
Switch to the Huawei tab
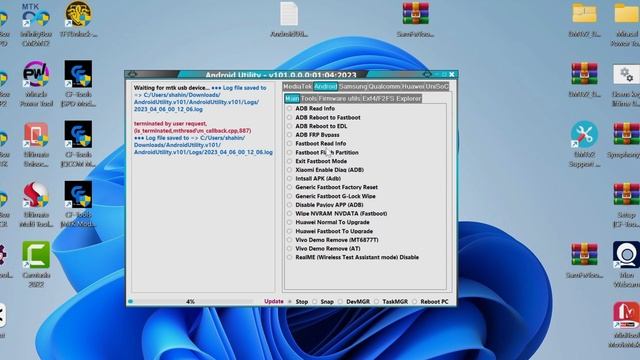click(x=413, y=87)
